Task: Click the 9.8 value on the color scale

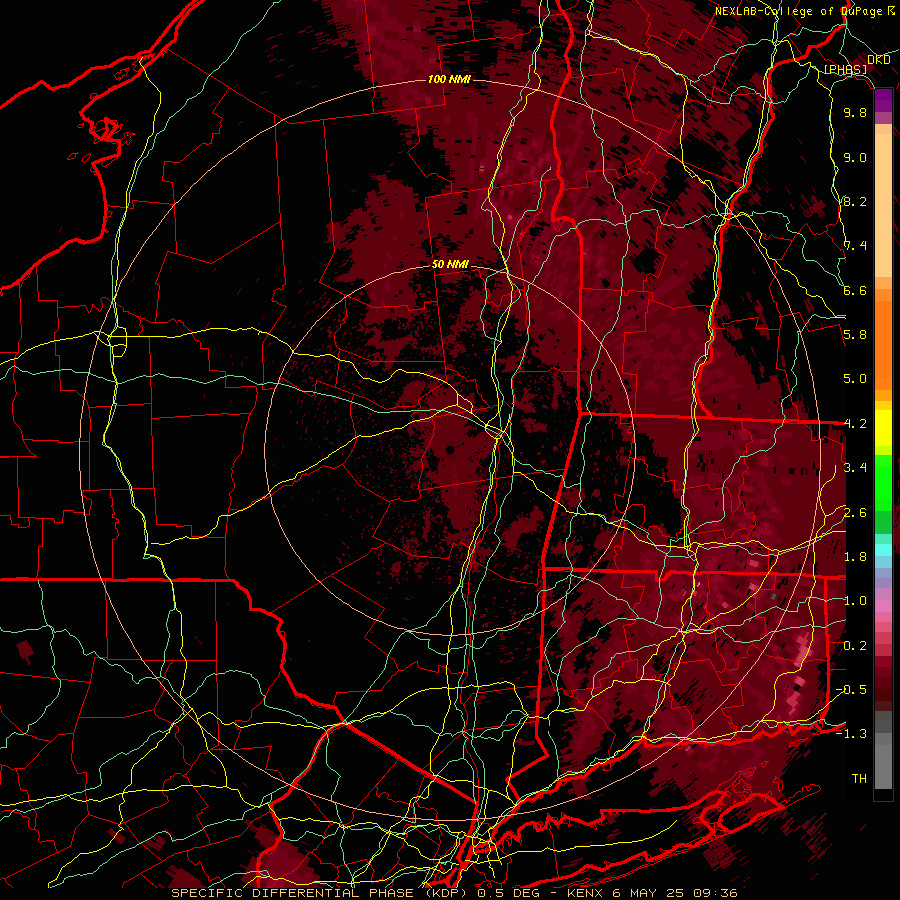Action: coord(855,113)
